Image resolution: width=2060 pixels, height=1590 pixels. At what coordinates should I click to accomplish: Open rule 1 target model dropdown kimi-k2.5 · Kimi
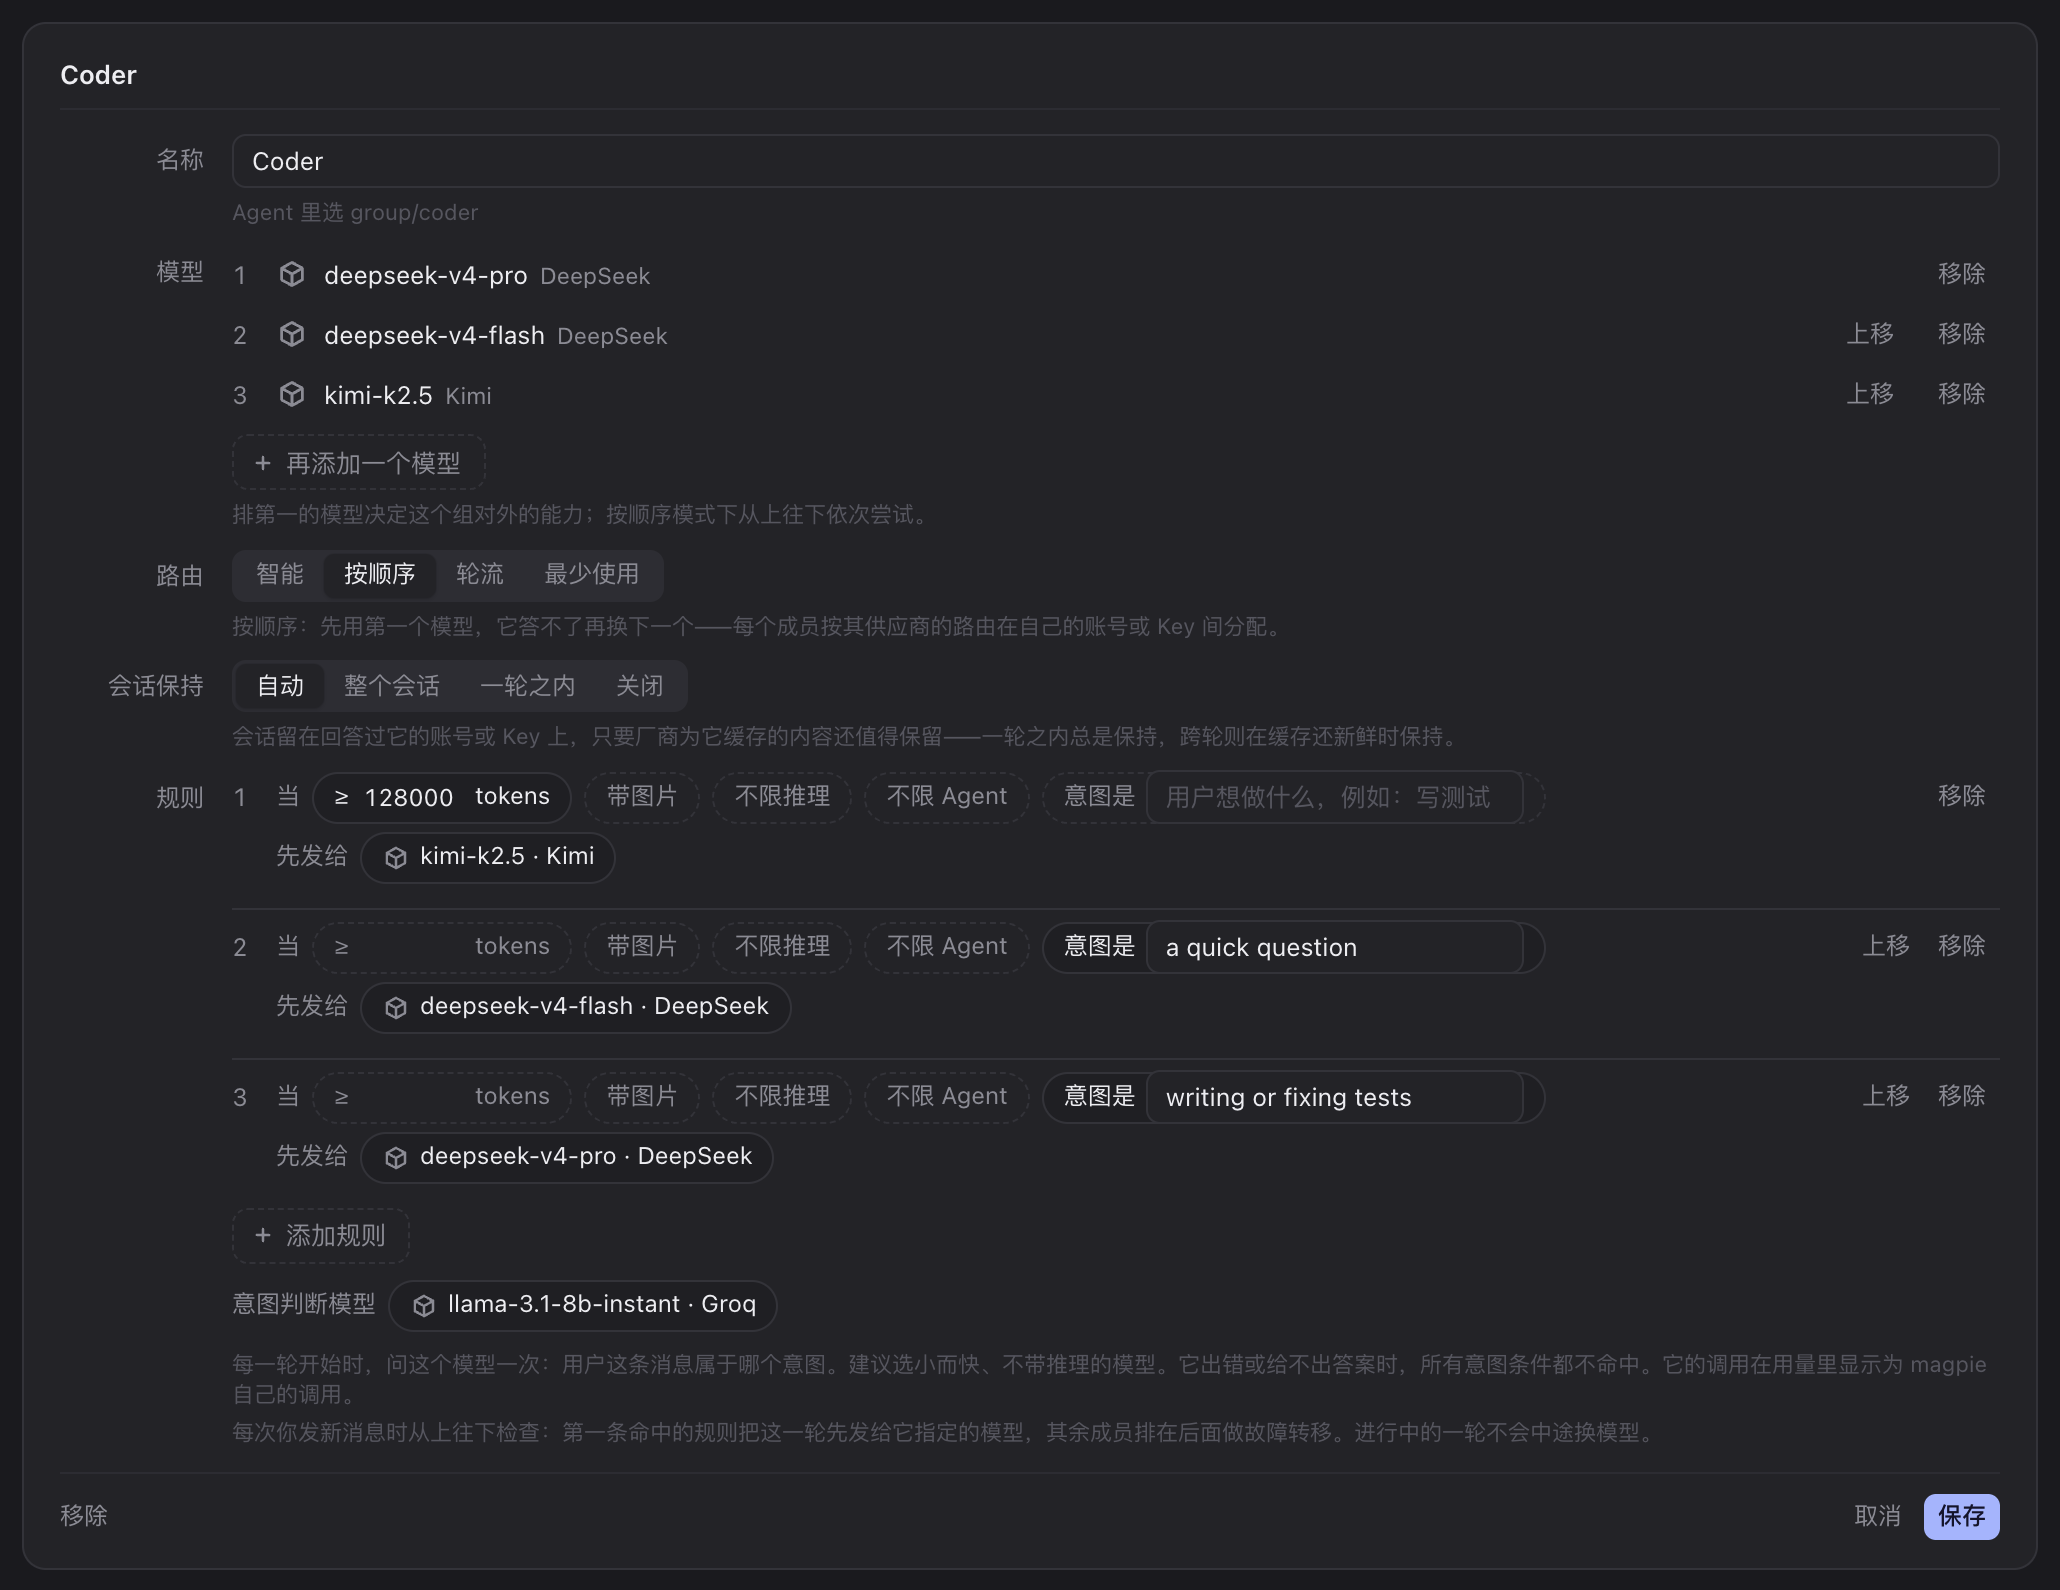click(488, 858)
